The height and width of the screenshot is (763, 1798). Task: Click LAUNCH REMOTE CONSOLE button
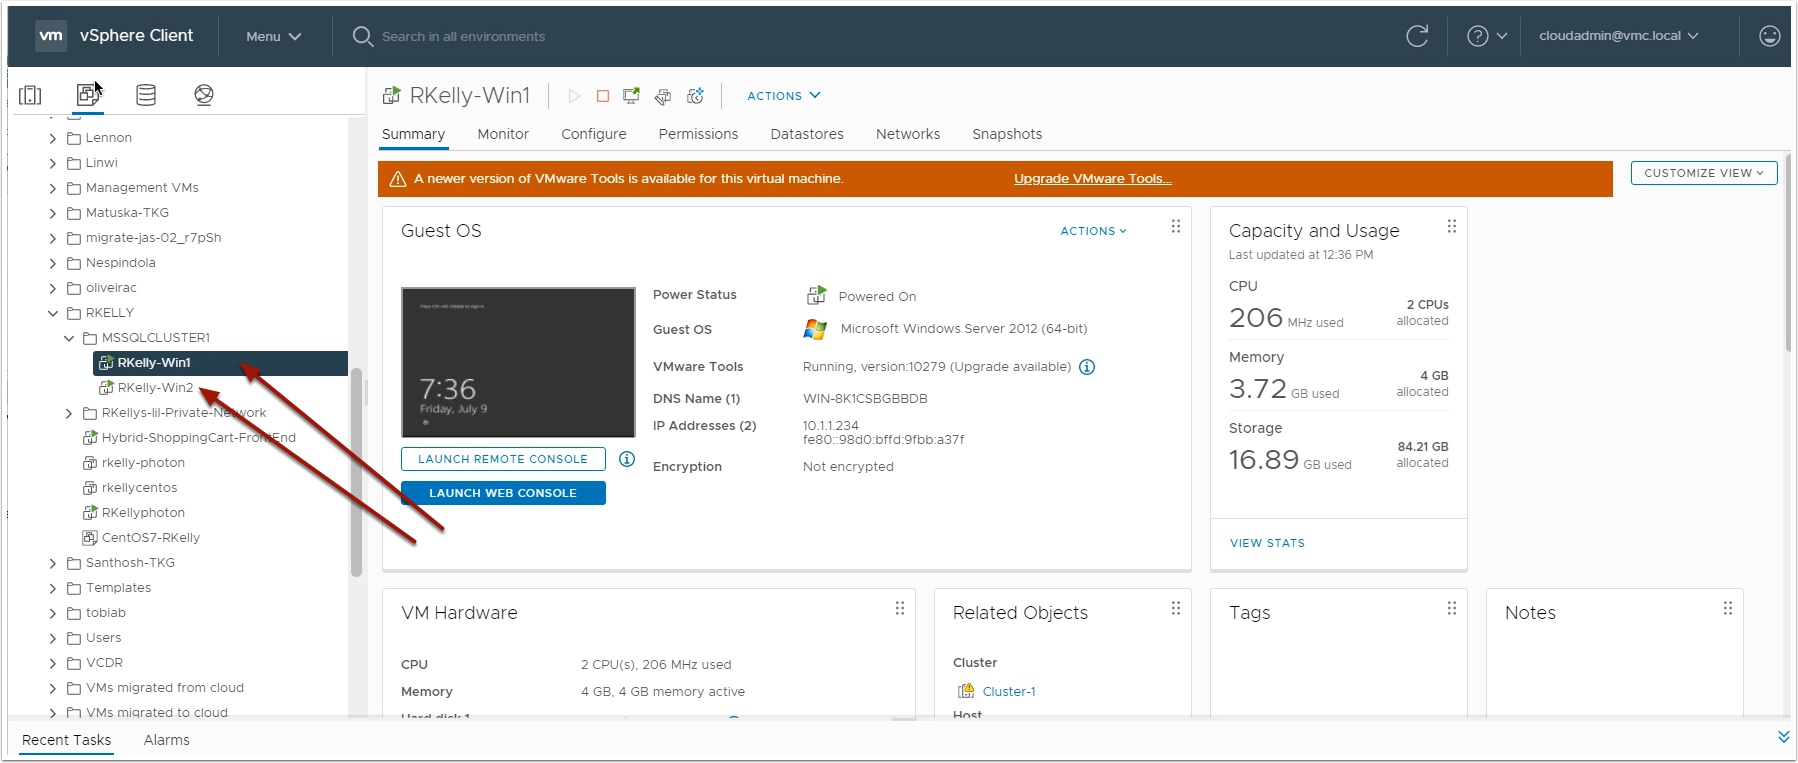[503, 459]
